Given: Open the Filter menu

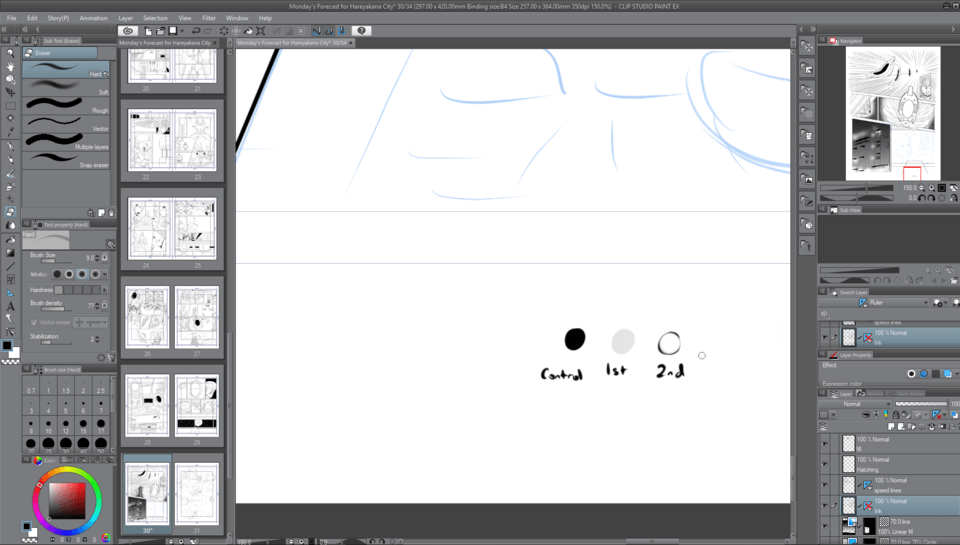Looking at the screenshot, I should pyautogui.click(x=209, y=18).
